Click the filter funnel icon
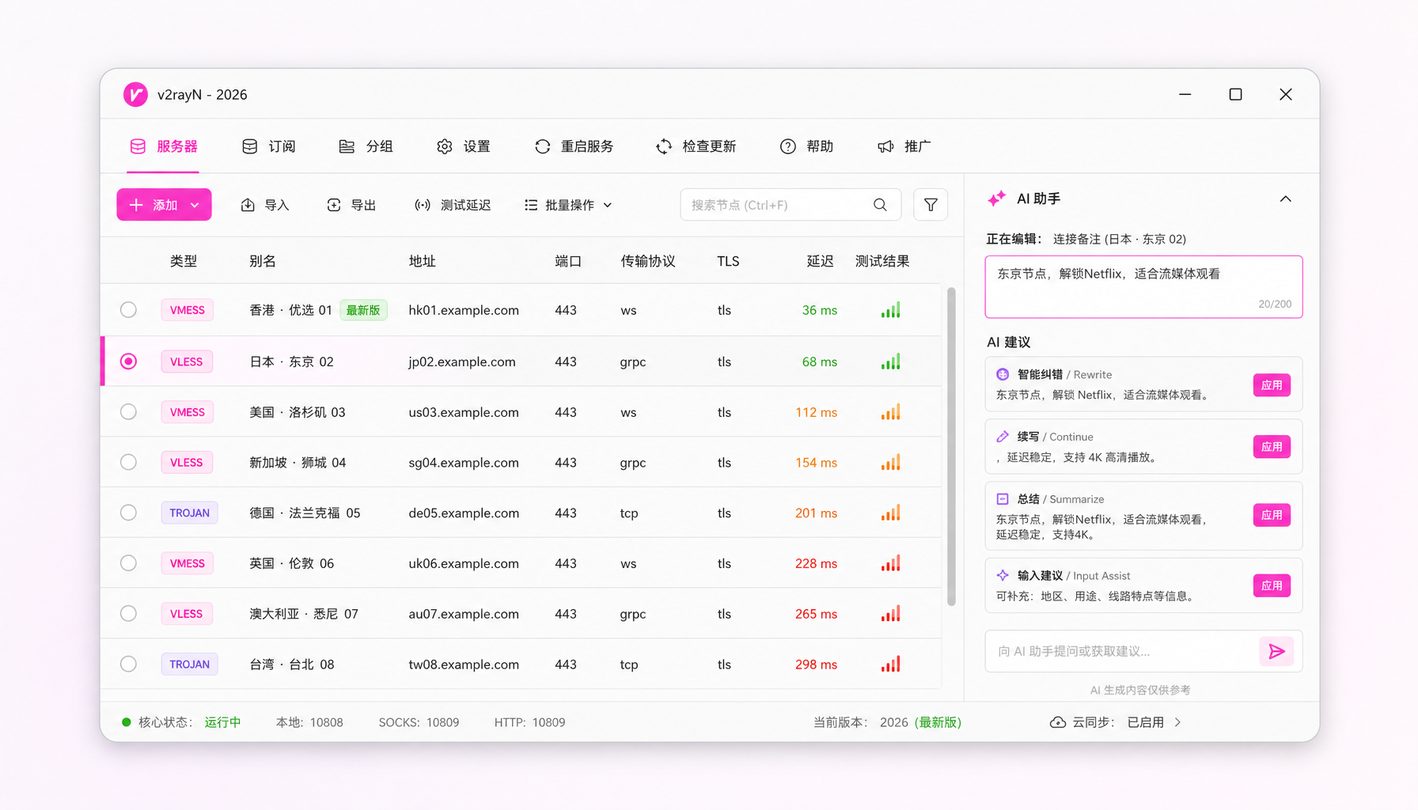This screenshot has width=1418, height=810. 930,205
